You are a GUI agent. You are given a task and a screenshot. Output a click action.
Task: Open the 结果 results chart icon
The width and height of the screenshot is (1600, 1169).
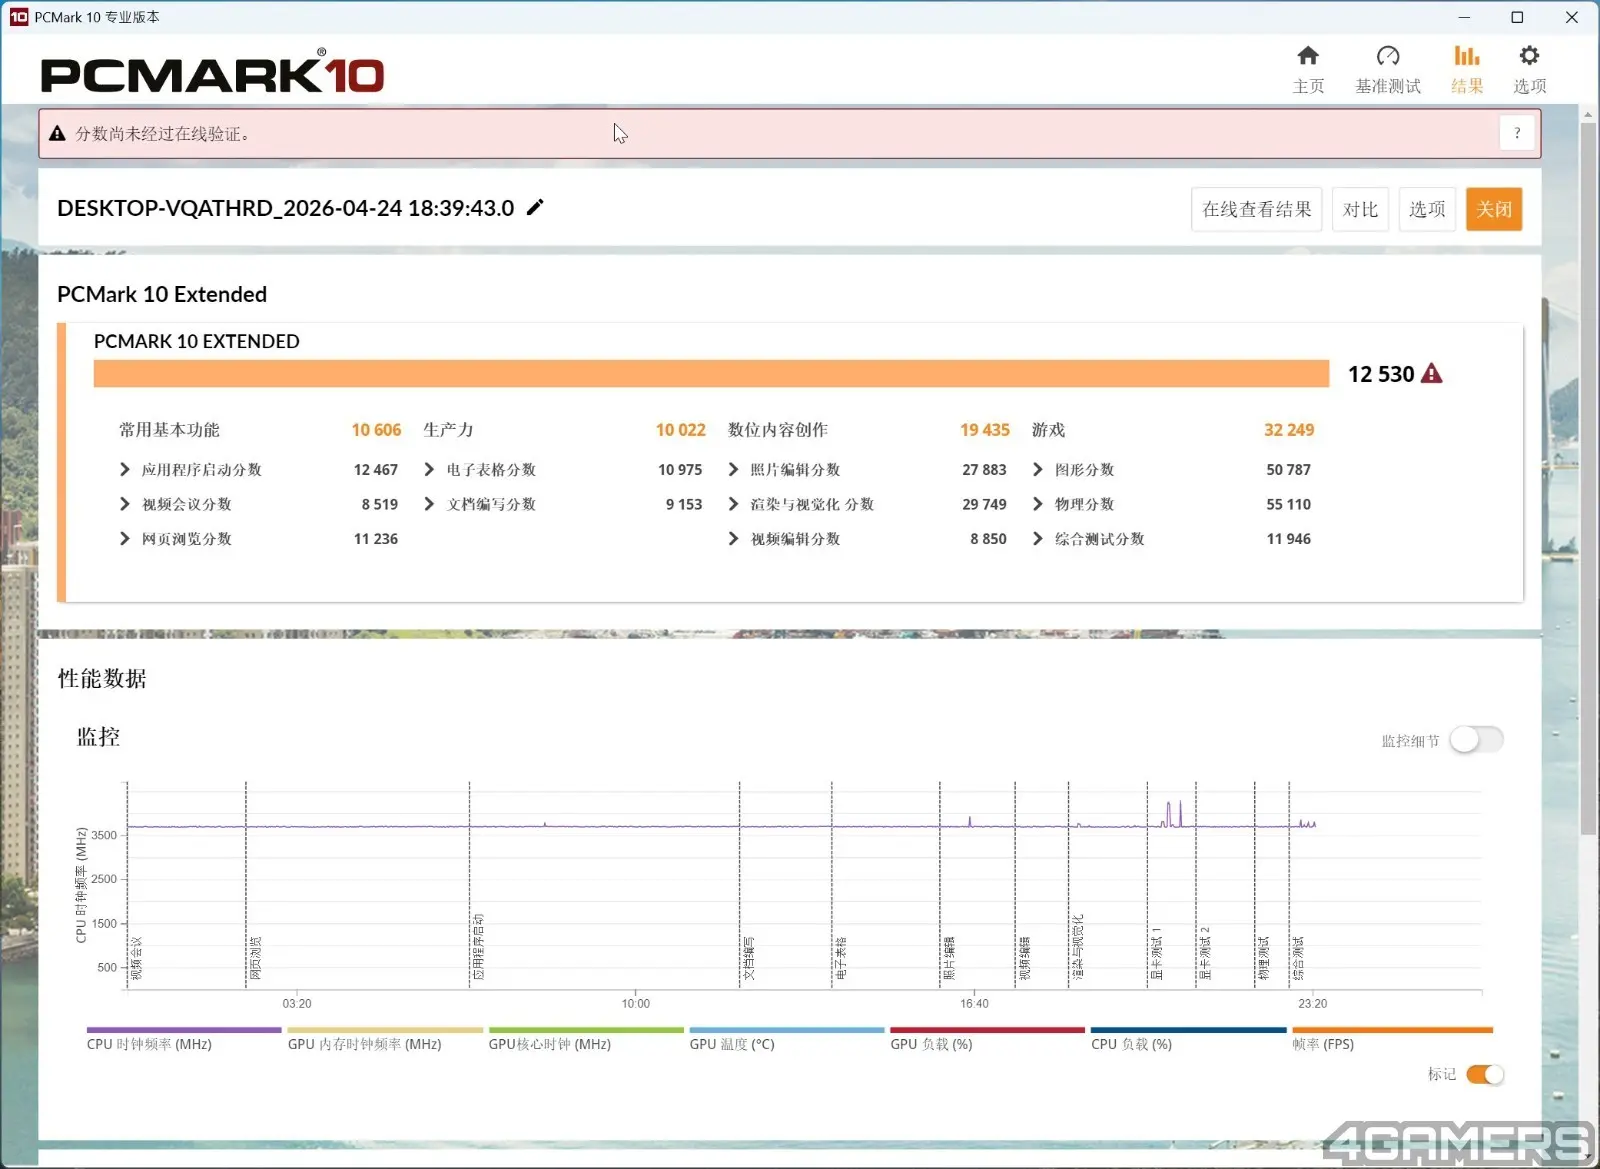point(1467,56)
